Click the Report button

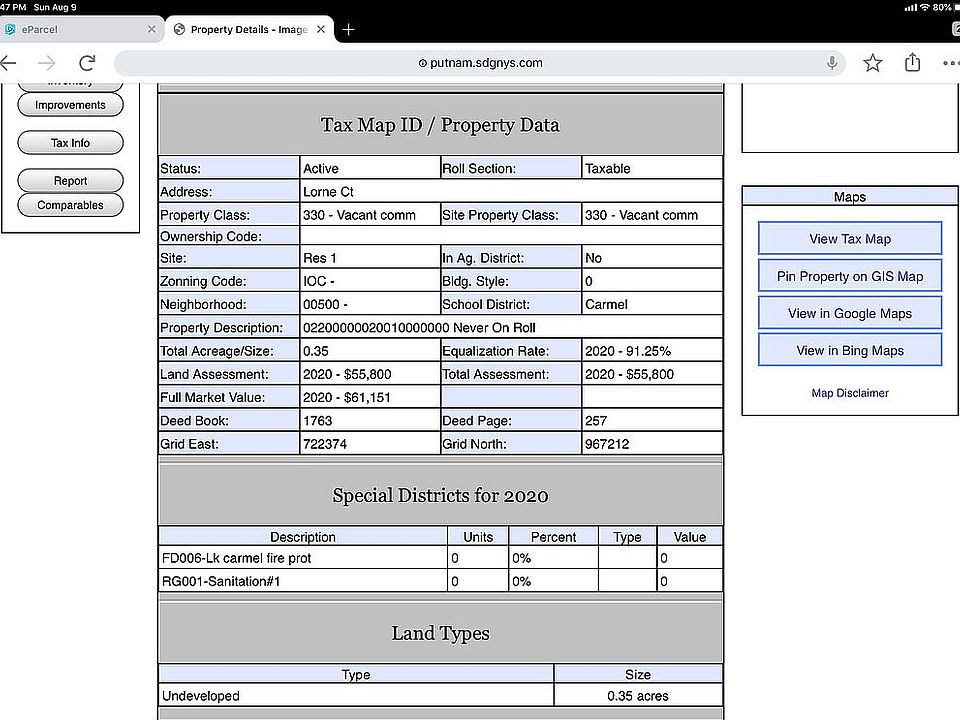70,181
